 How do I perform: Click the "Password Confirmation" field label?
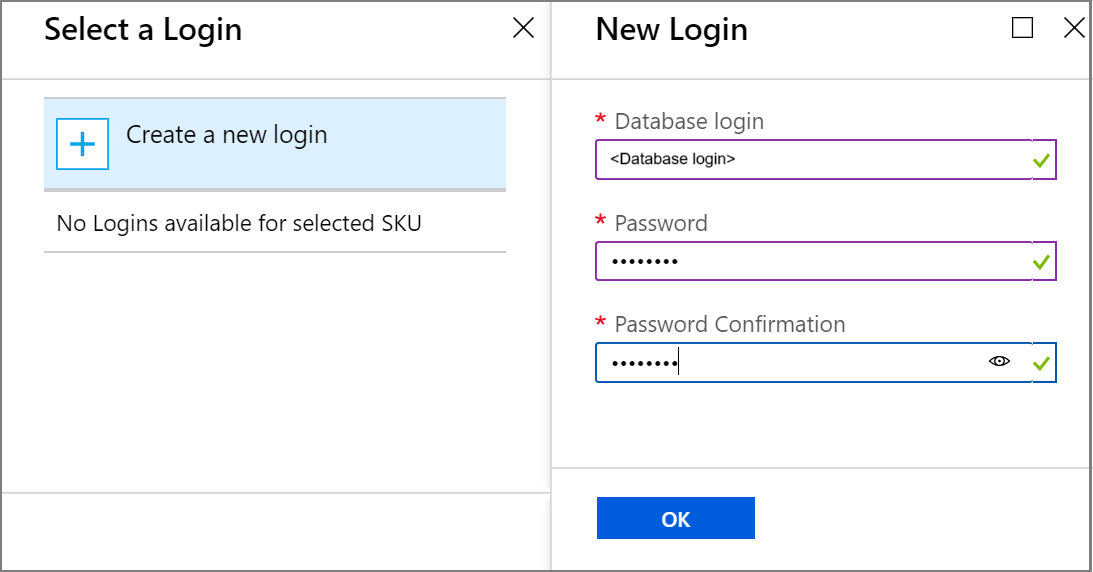point(730,324)
